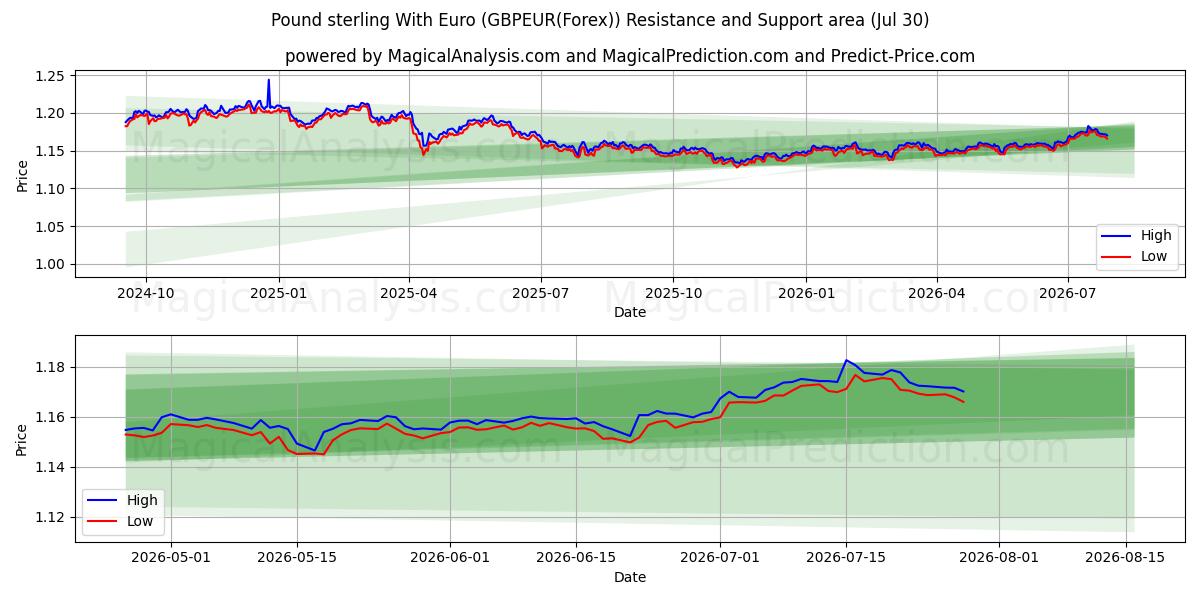Click the 1.12 tick on the bottom chart

coord(50,517)
